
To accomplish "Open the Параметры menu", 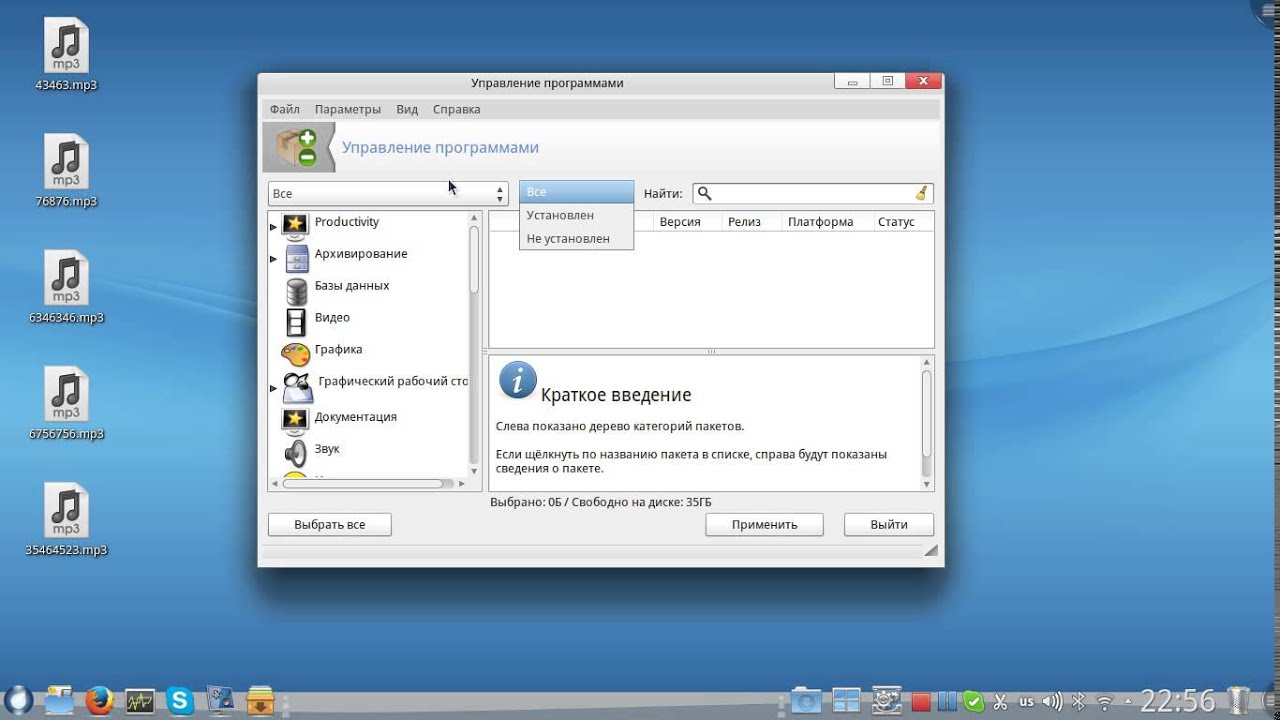I will [348, 109].
